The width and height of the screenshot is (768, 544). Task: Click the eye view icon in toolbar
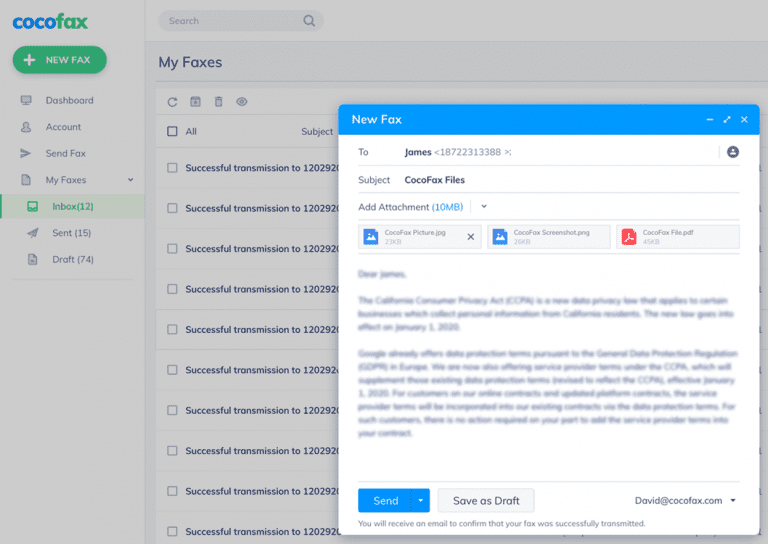[x=241, y=101]
